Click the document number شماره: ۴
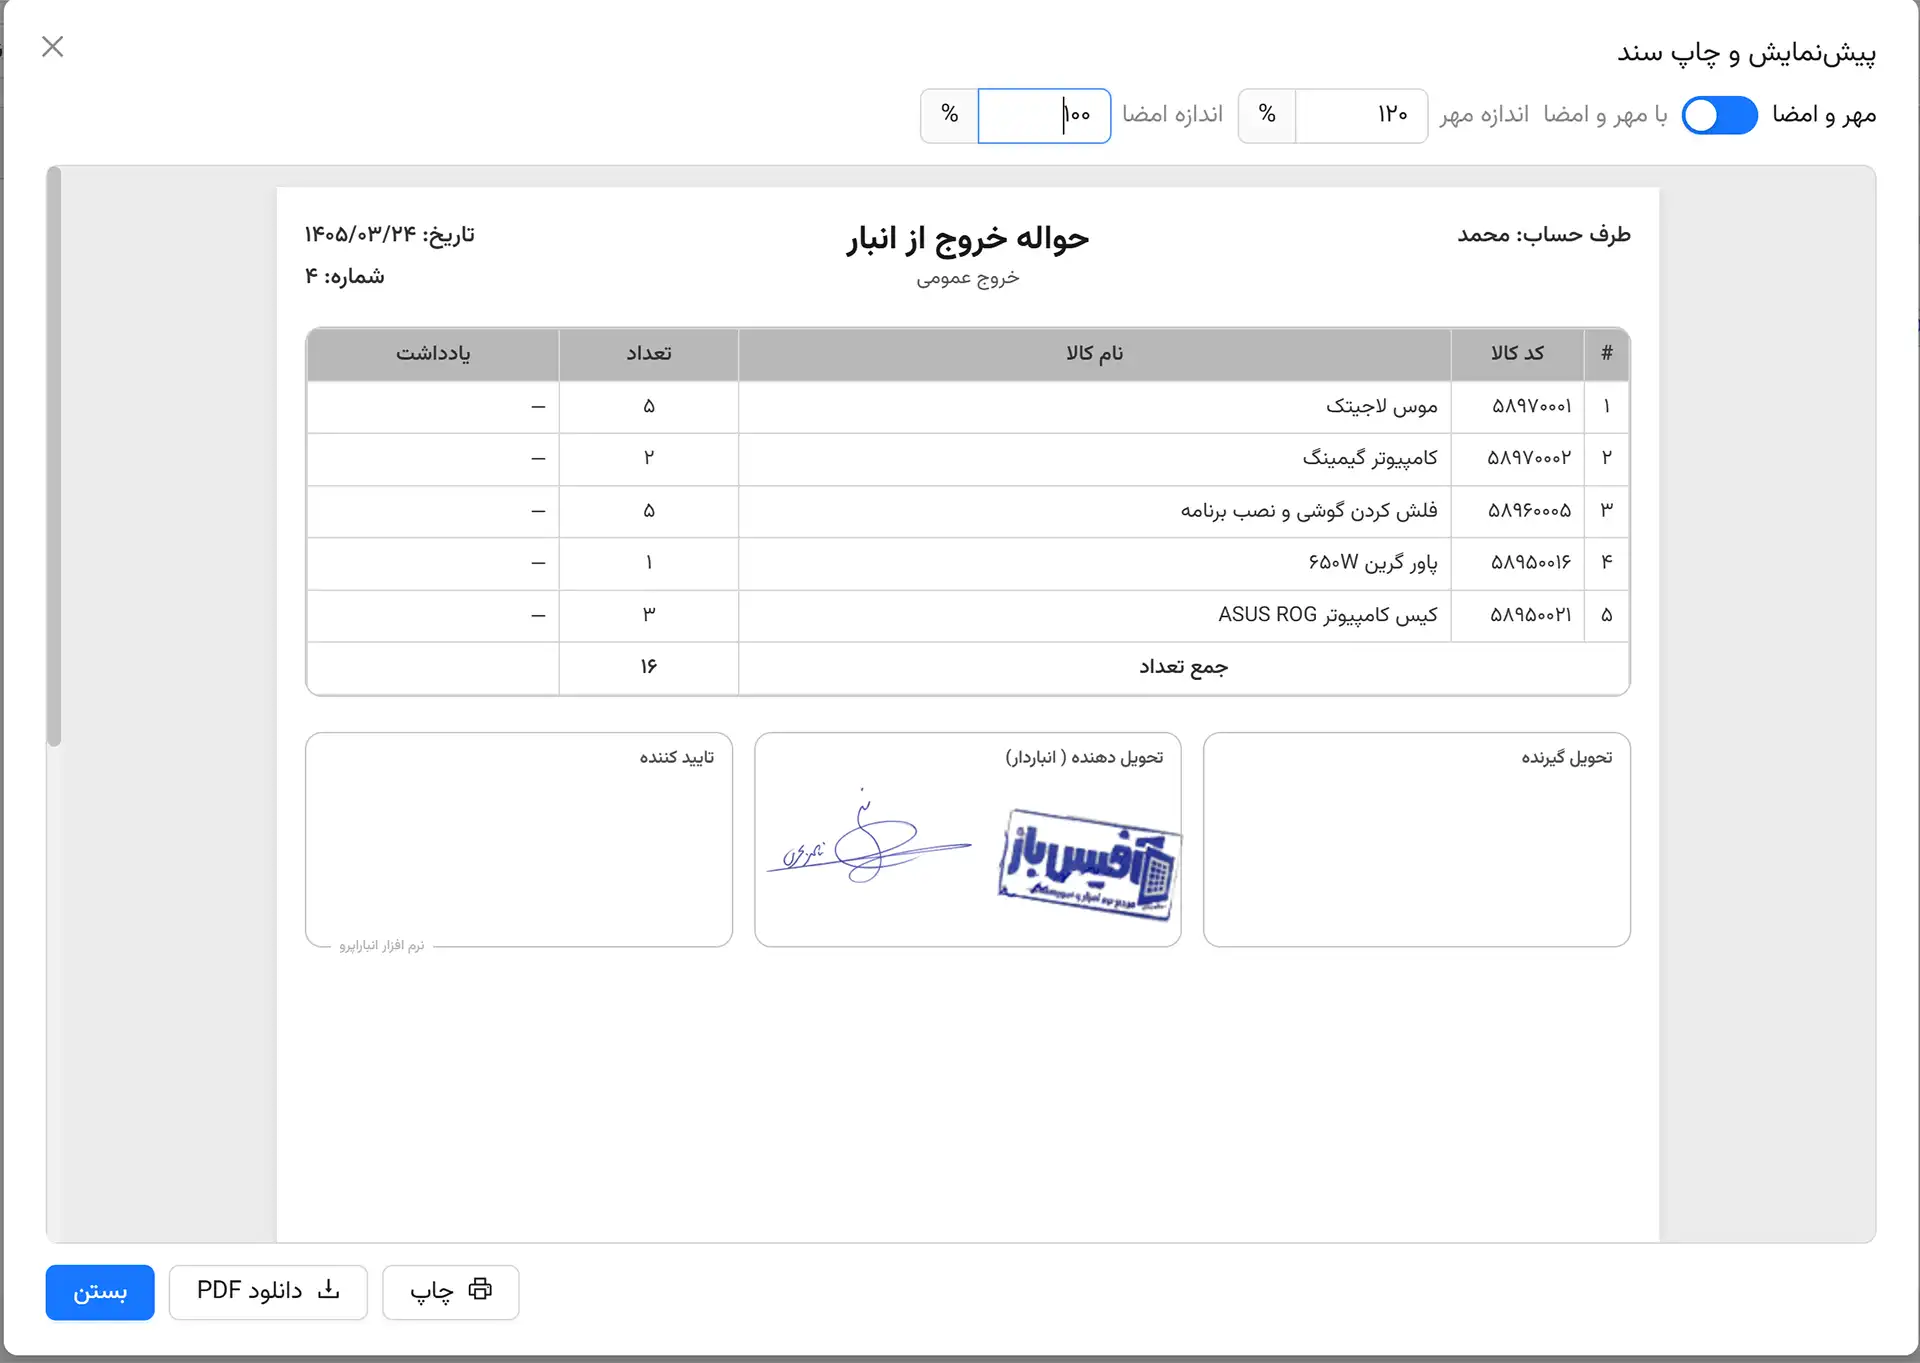Viewport: 1920px width, 1363px height. click(344, 276)
